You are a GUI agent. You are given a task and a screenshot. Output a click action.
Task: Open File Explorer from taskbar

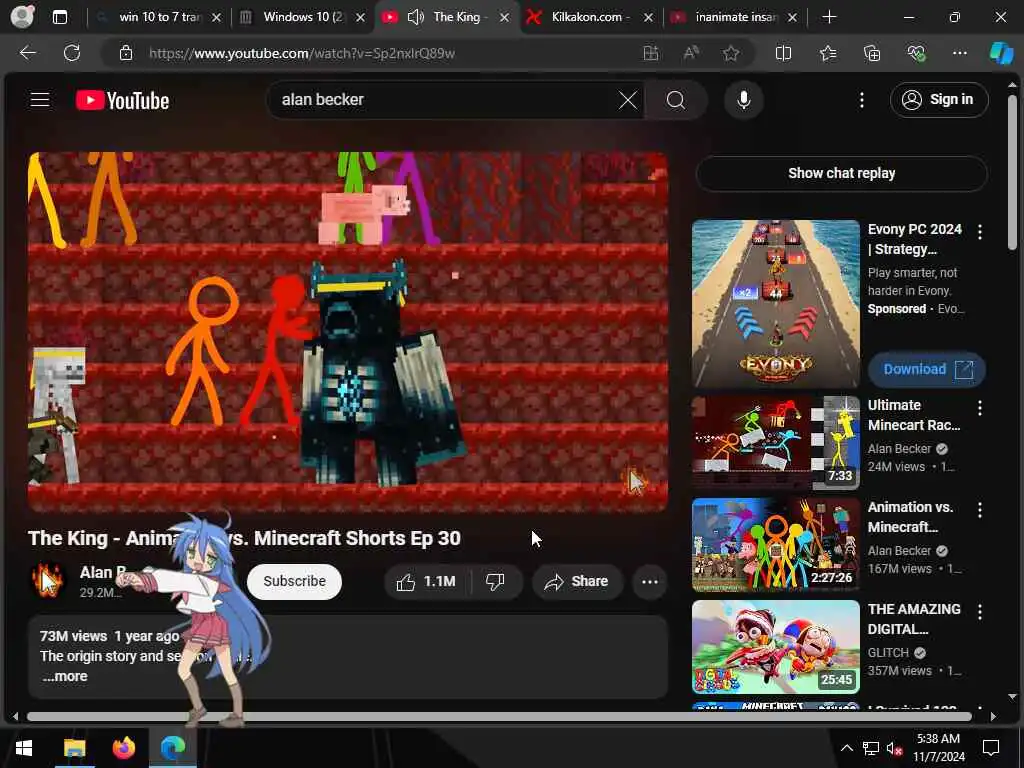pyautogui.click(x=75, y=748)
